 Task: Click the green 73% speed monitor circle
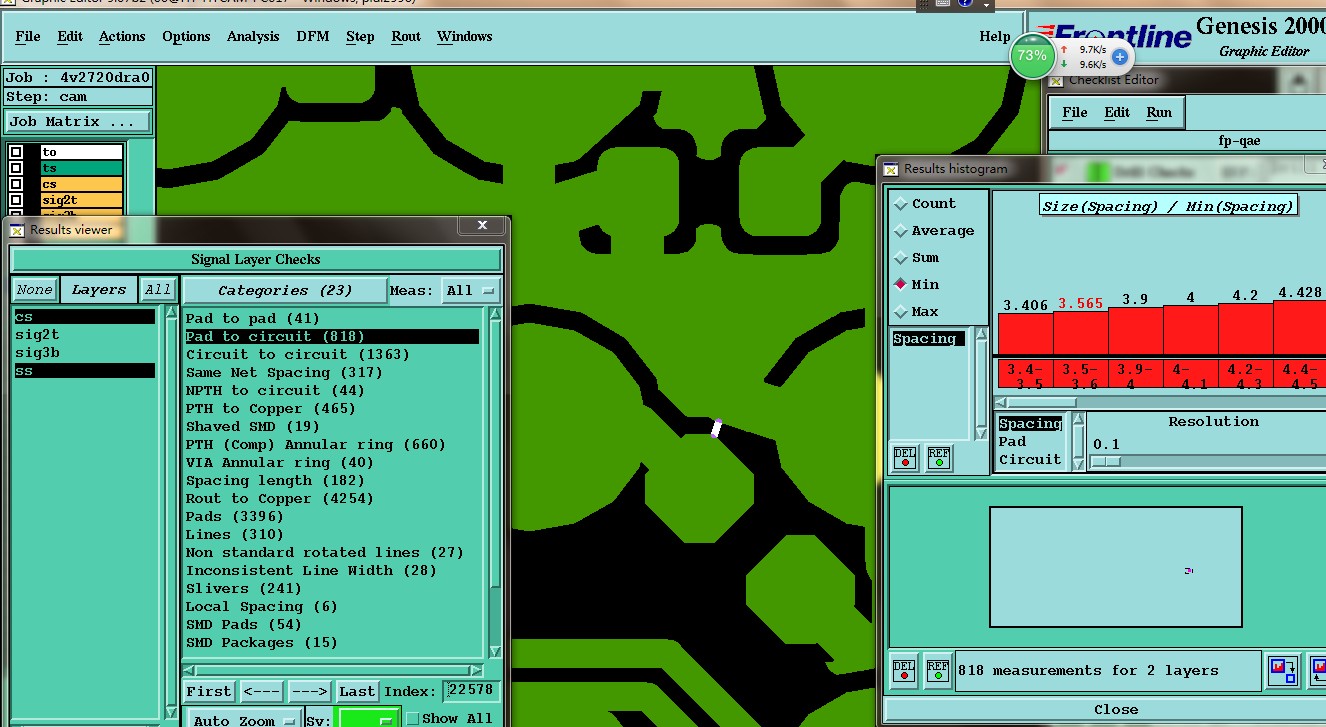click(1031, 56)
